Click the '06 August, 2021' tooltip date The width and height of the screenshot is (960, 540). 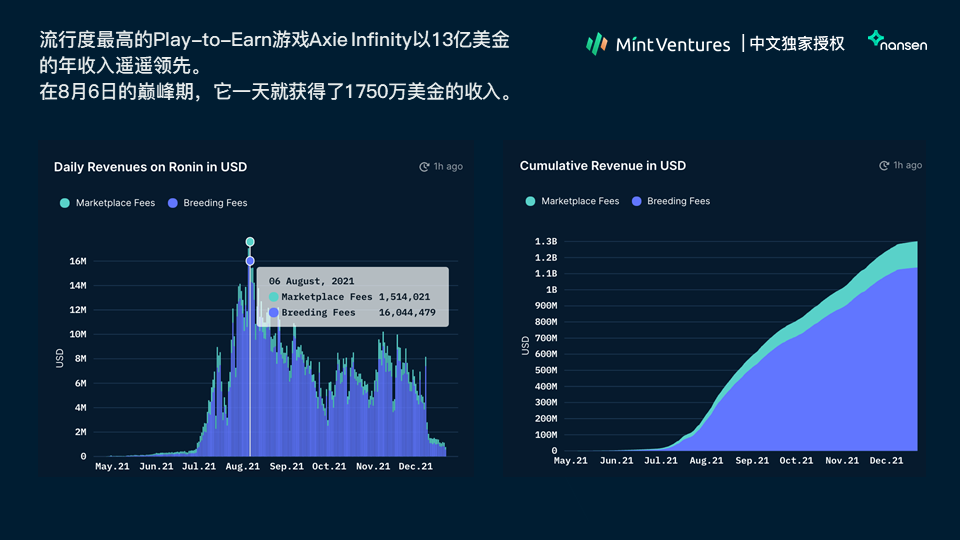312,281
